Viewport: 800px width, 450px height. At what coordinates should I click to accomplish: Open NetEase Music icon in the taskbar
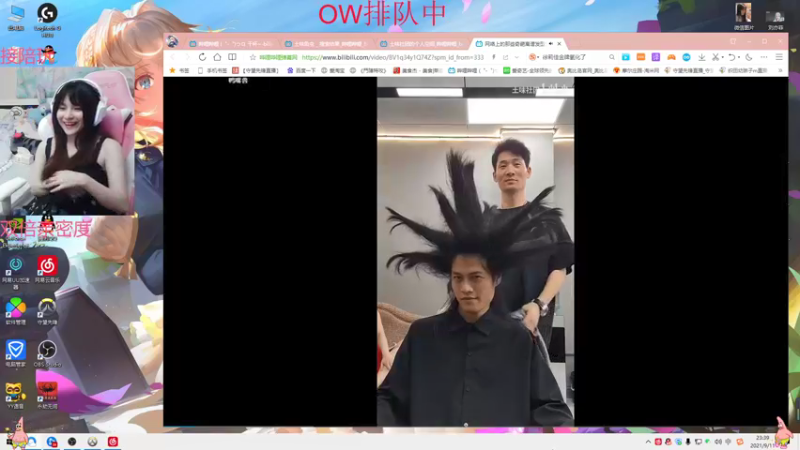pos(113,442)
